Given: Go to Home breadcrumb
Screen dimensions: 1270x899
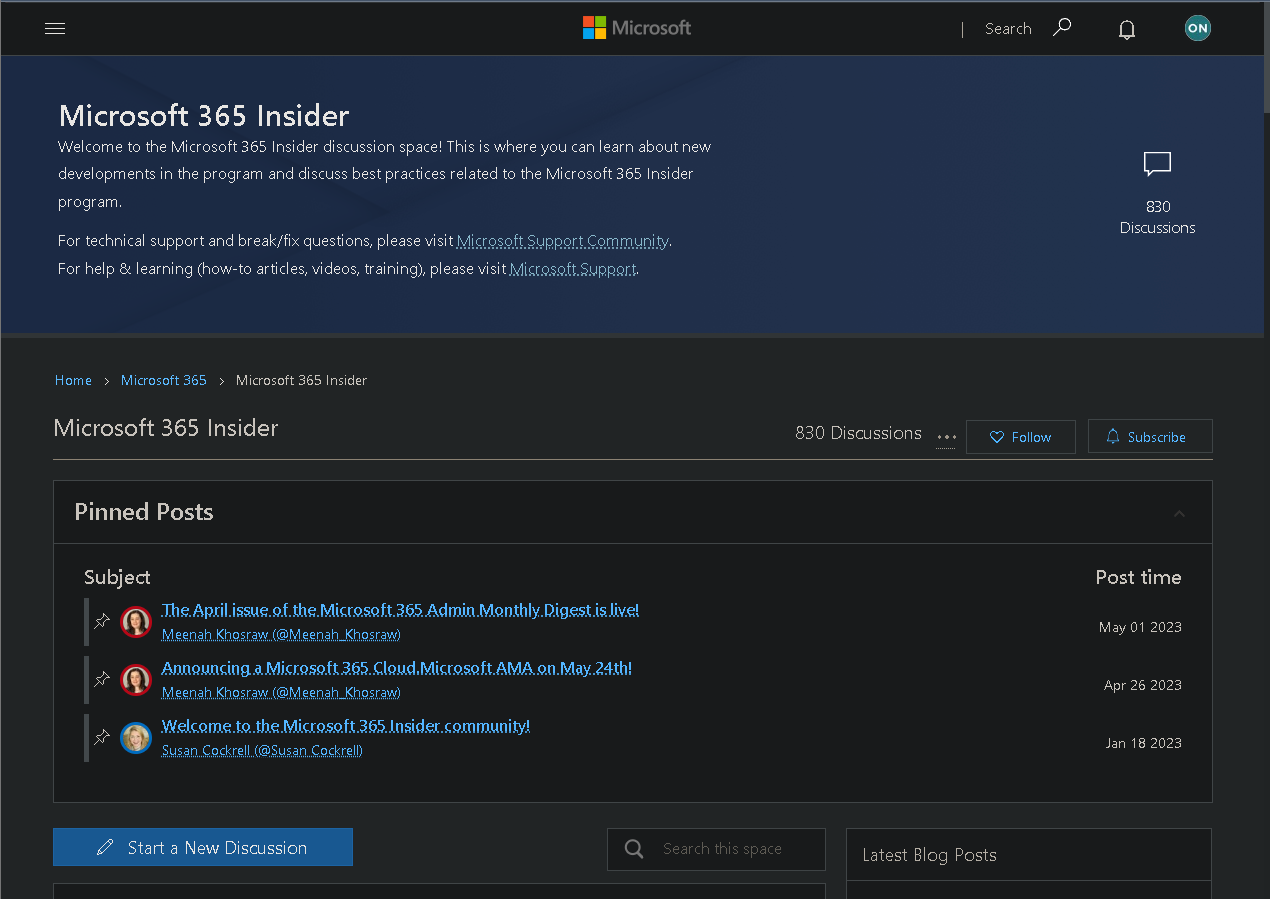Looking at the screenshot, I should 73,380.
